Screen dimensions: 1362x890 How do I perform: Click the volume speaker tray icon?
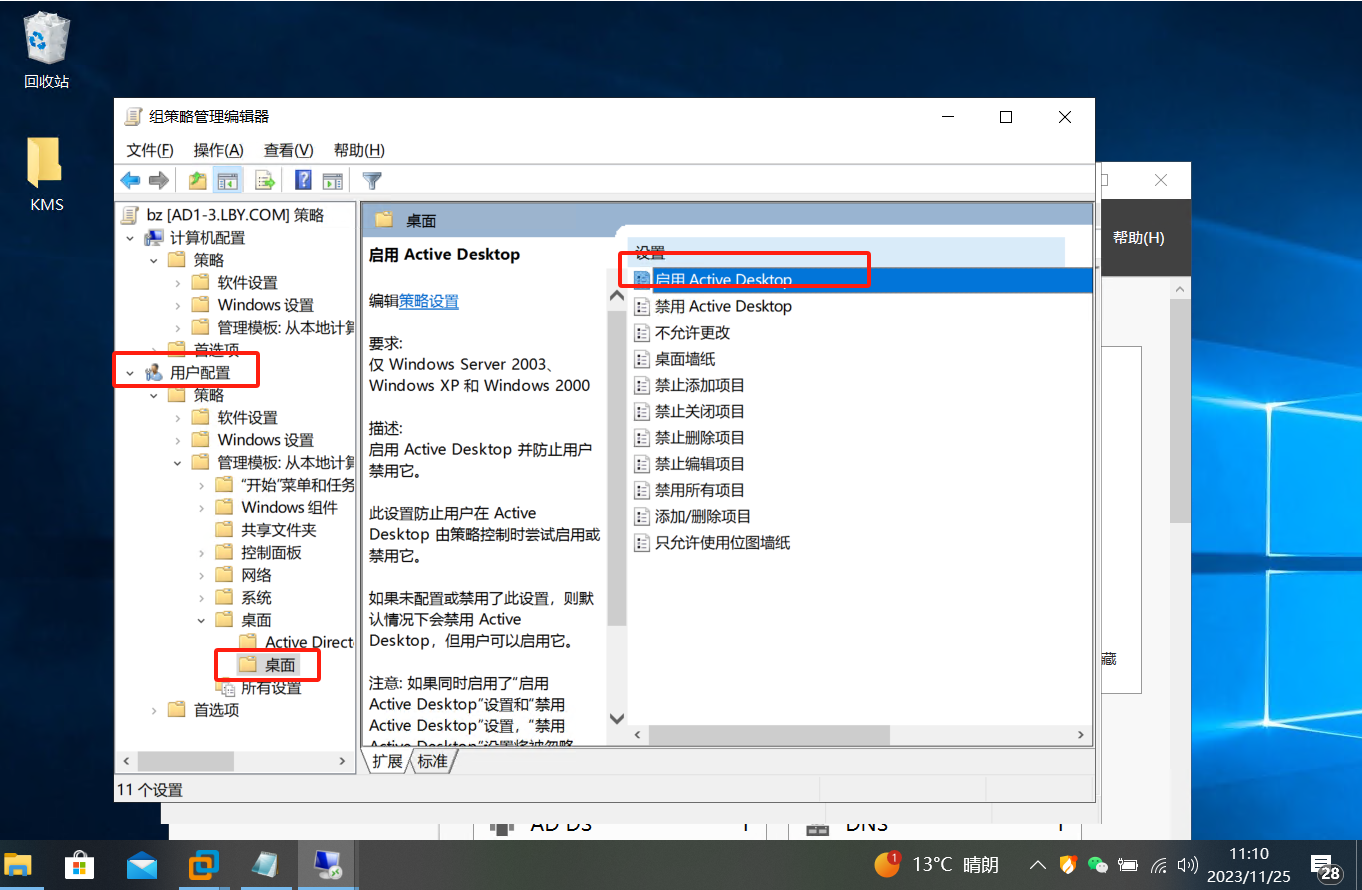(1188, 865)
